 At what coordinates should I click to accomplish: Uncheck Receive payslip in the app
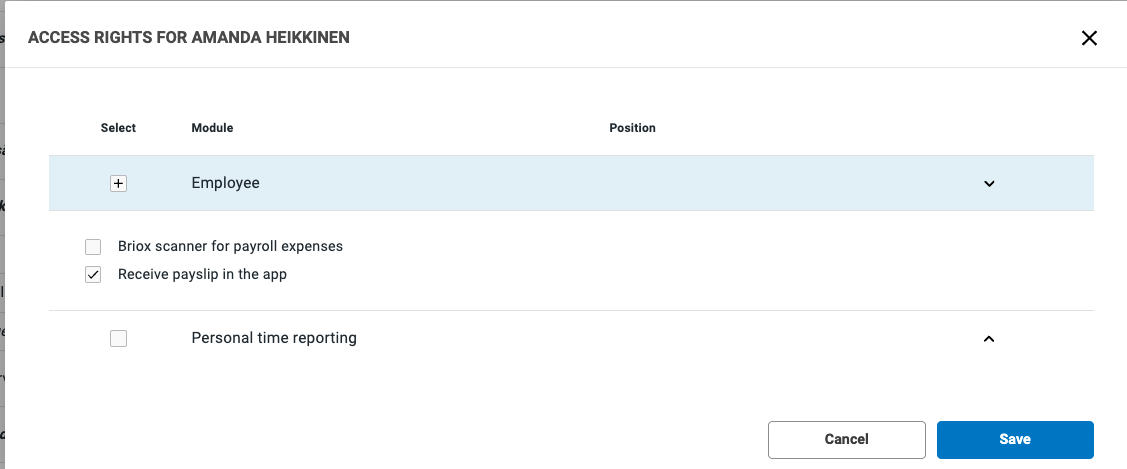tap(93, 275)
